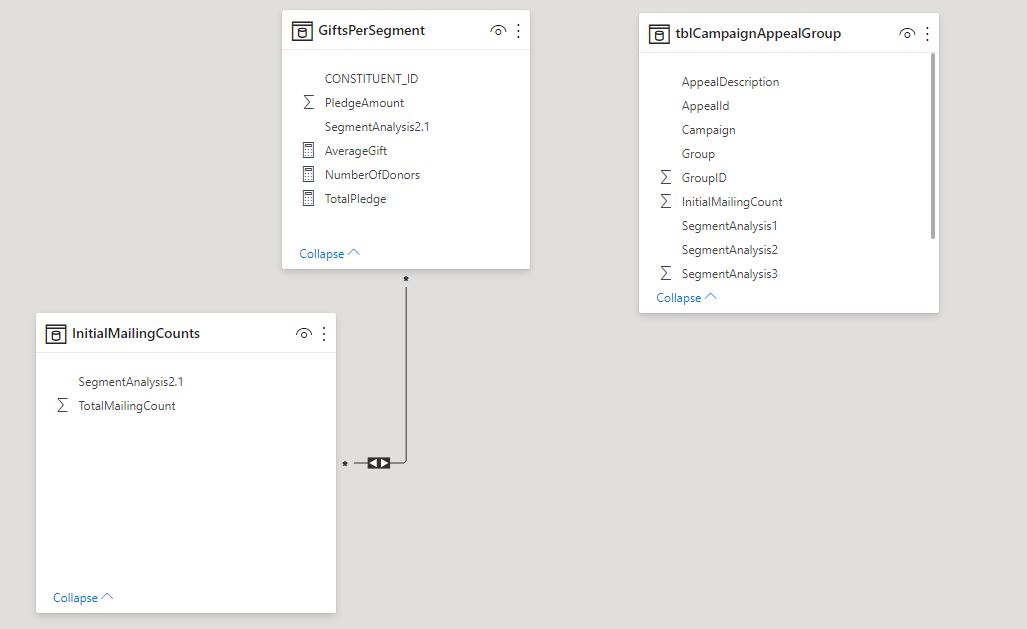The height and width of the screenshot is (629, 1027).
Task: Select the TotalPledge measure
Action: [x=356, y=199]
